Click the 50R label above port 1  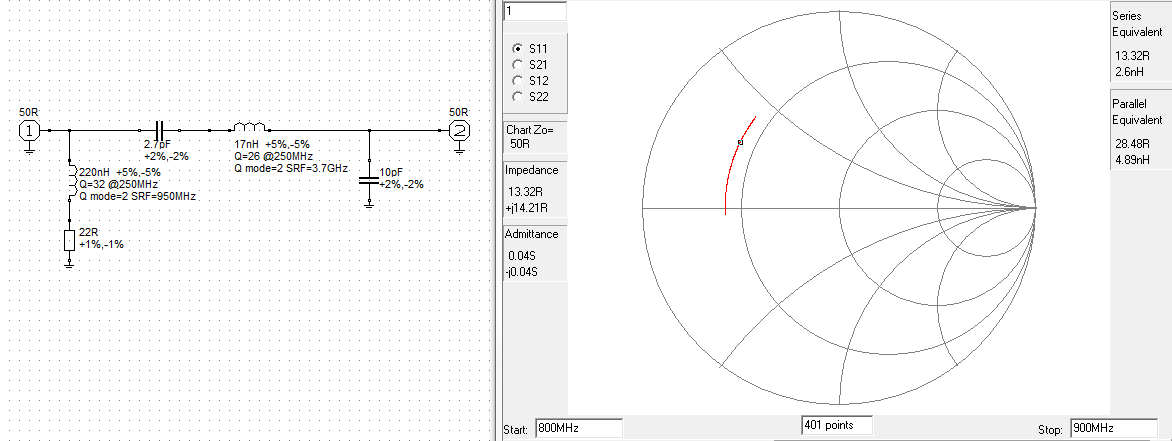[x=28, y=112]
